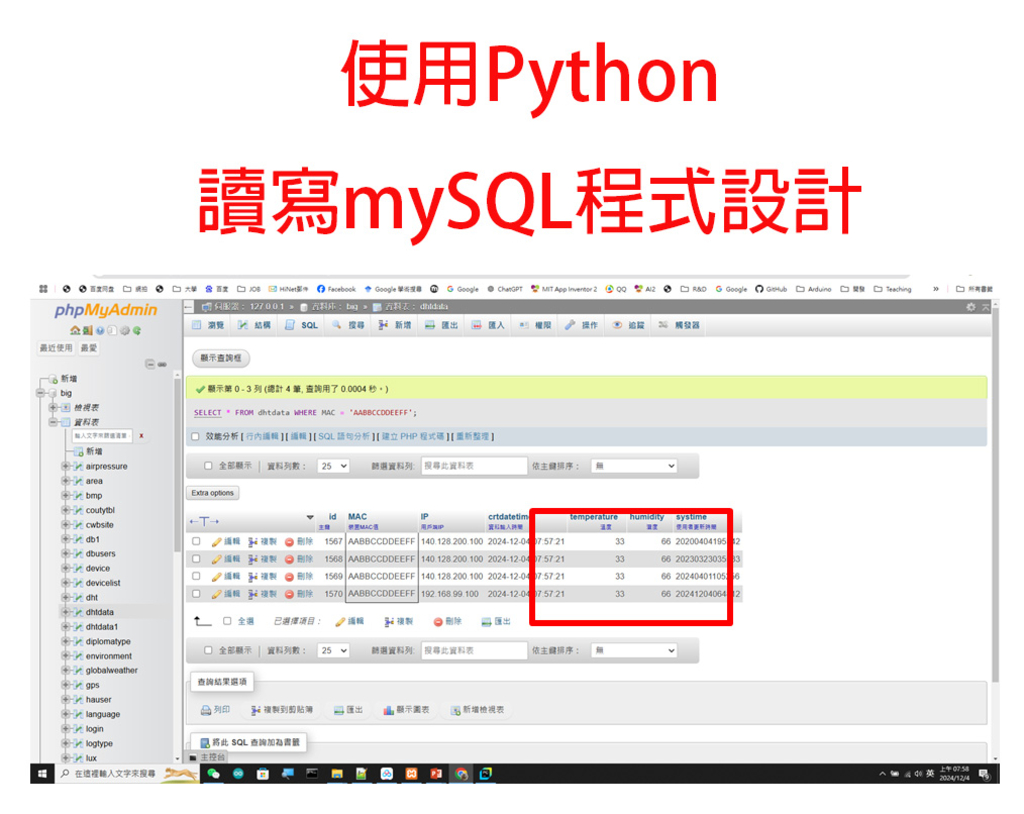Click the phpMyAdmin home icon
This screenshot has height=814, width=1024.
pyautogui.click(x=75, y=331)
